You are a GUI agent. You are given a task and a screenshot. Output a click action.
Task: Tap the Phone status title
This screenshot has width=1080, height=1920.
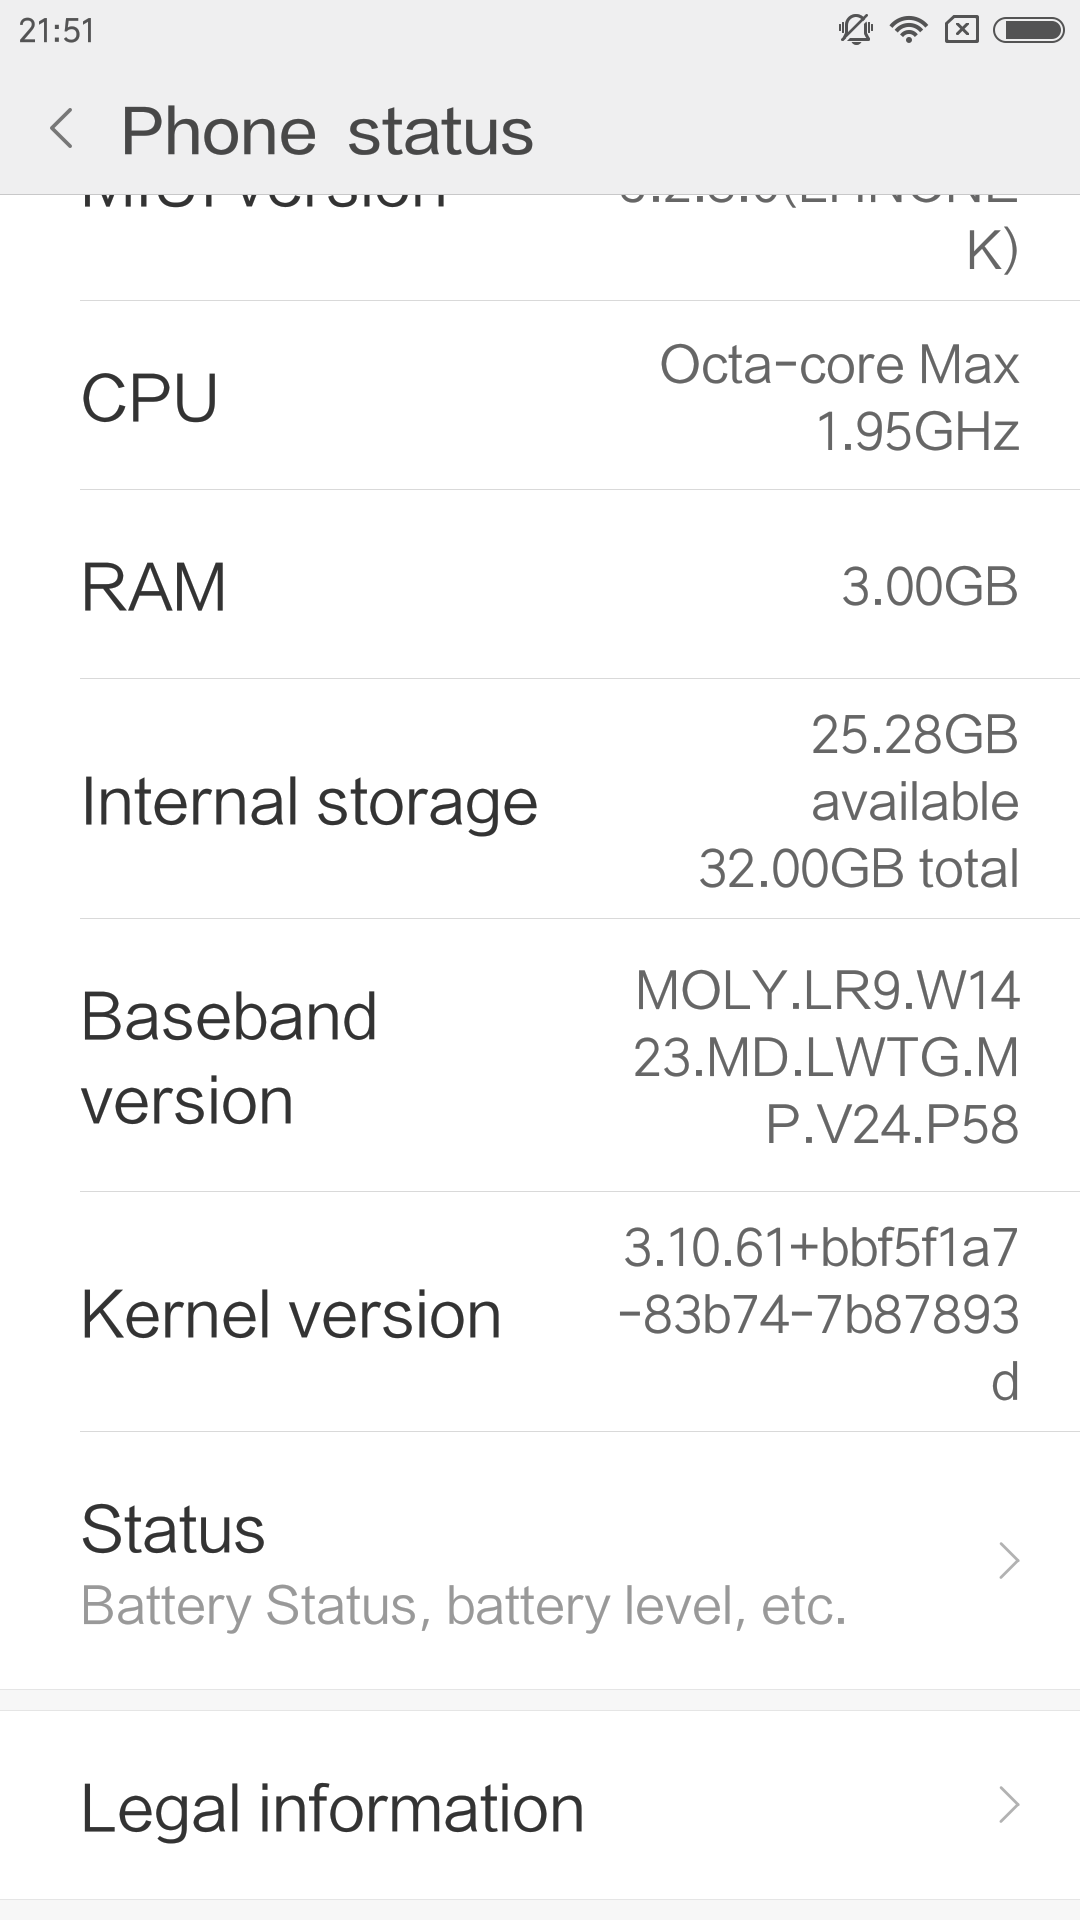327,131
